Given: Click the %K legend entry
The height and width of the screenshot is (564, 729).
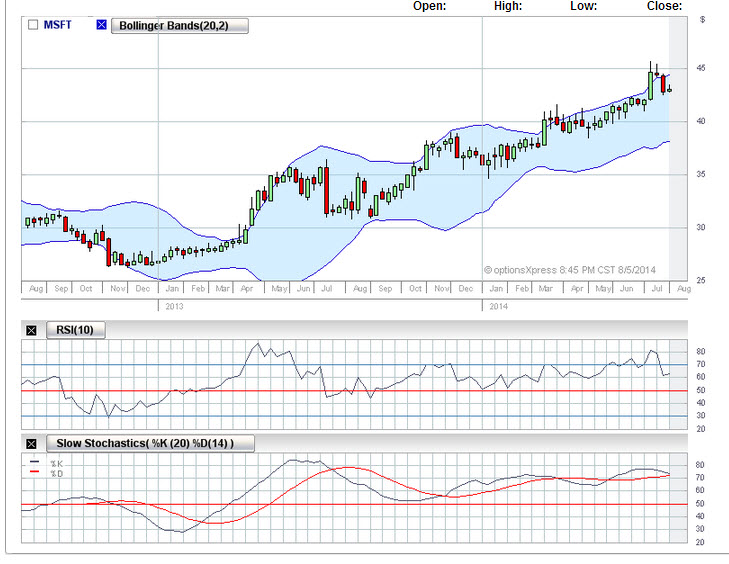Looking at the screenshot, I should (46, 464).
